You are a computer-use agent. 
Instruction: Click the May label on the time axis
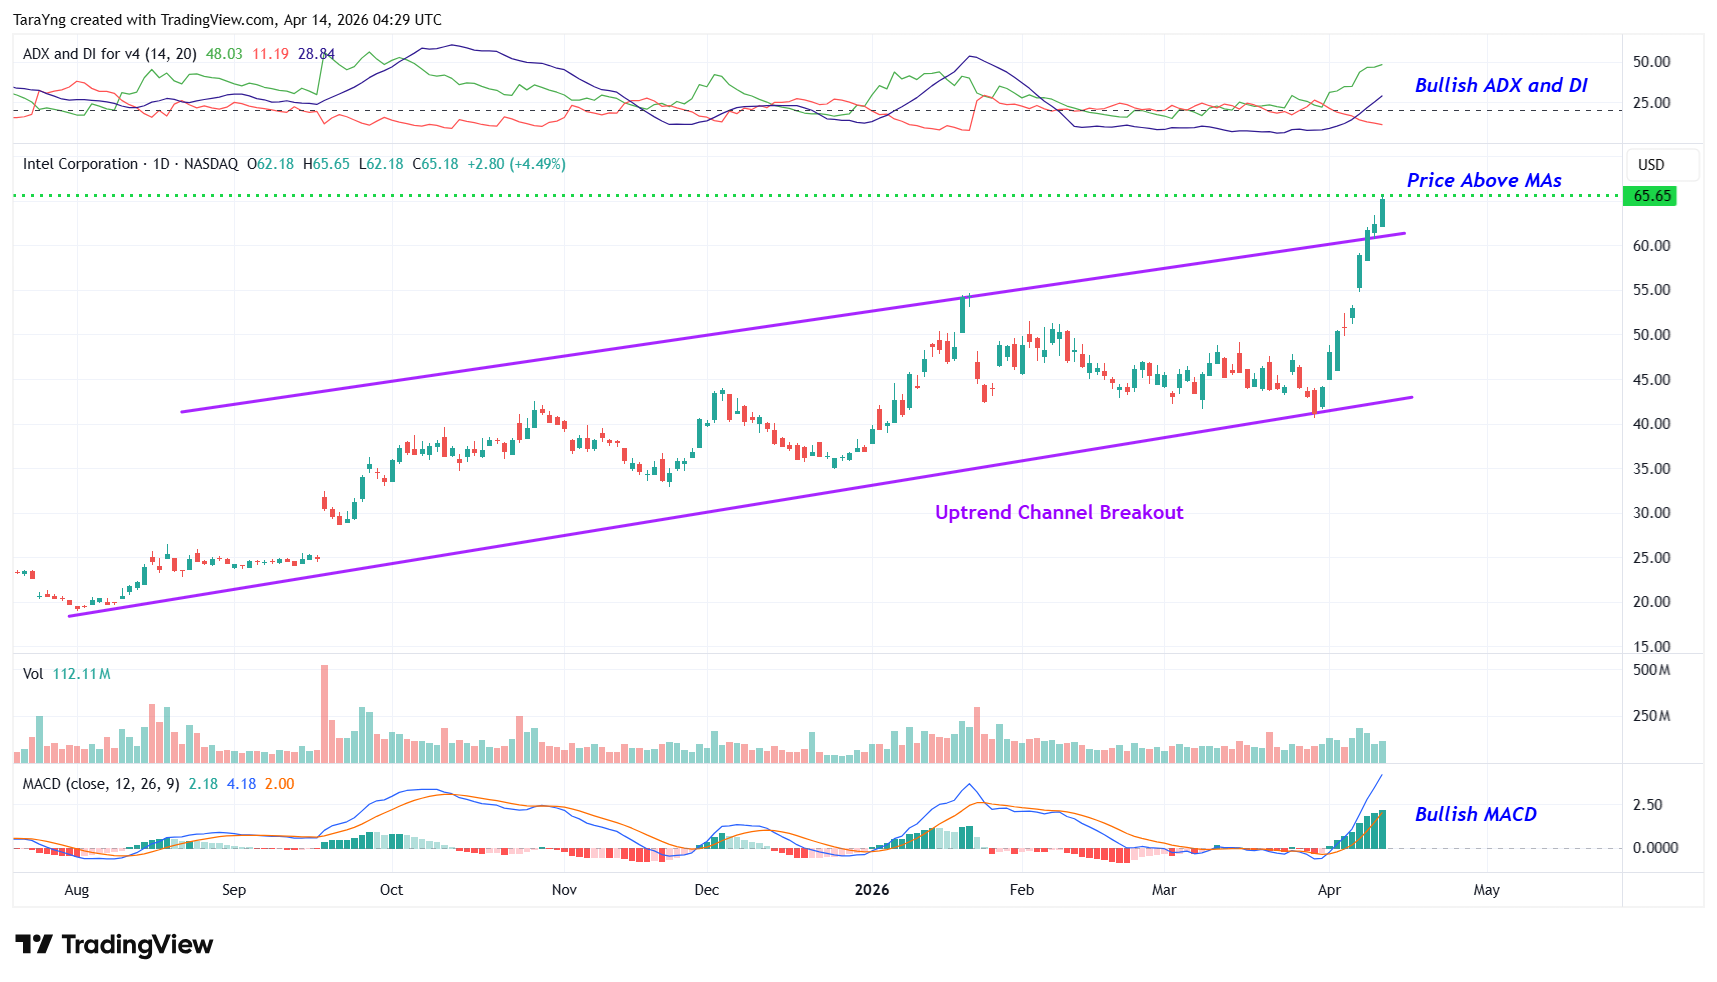pos(1486,890)
